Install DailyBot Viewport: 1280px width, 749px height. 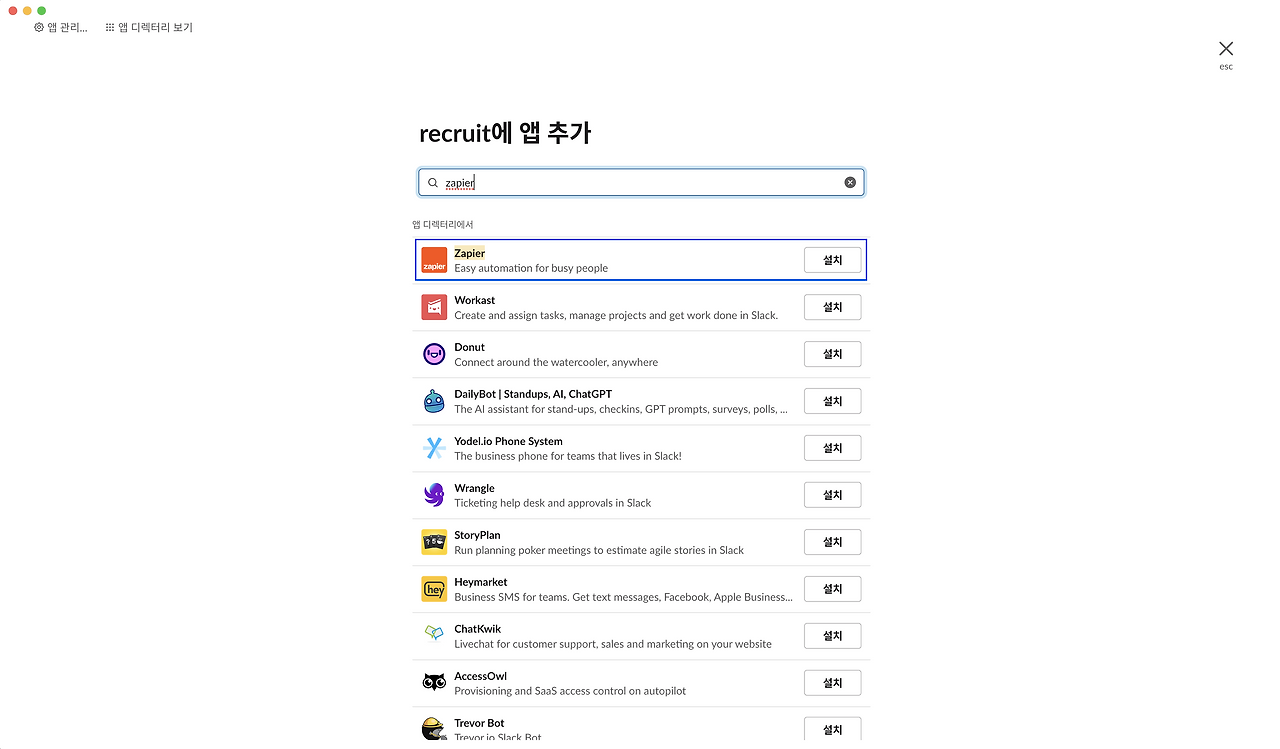tap(832, 401)
